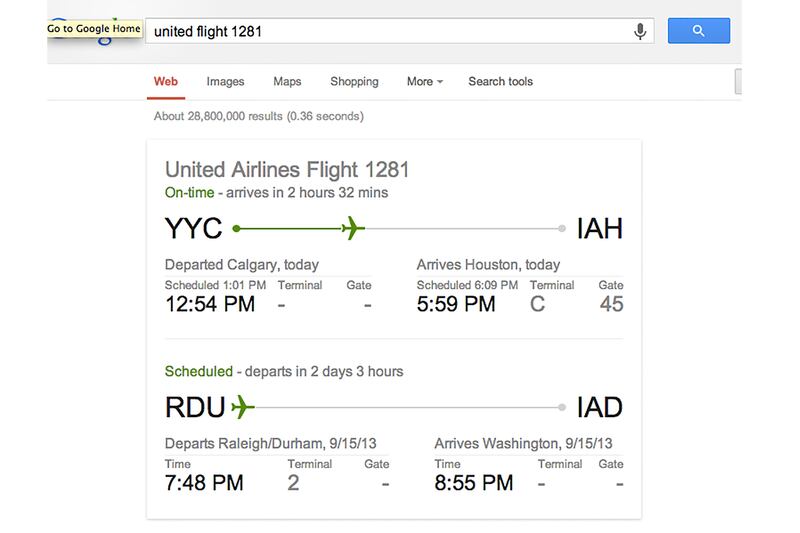Viewport: 800px width, 533px height.
Task: Click the partially visible button at right edge
Action: tap(738, 82)
